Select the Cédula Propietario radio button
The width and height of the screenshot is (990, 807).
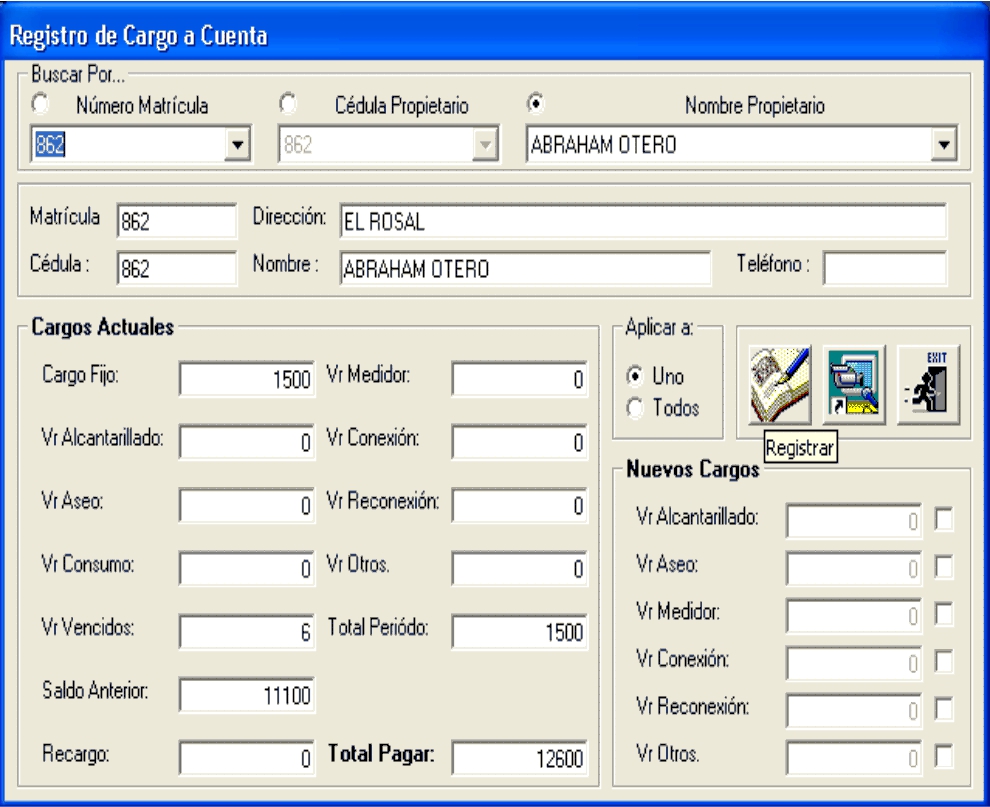(x=287, y=103)
